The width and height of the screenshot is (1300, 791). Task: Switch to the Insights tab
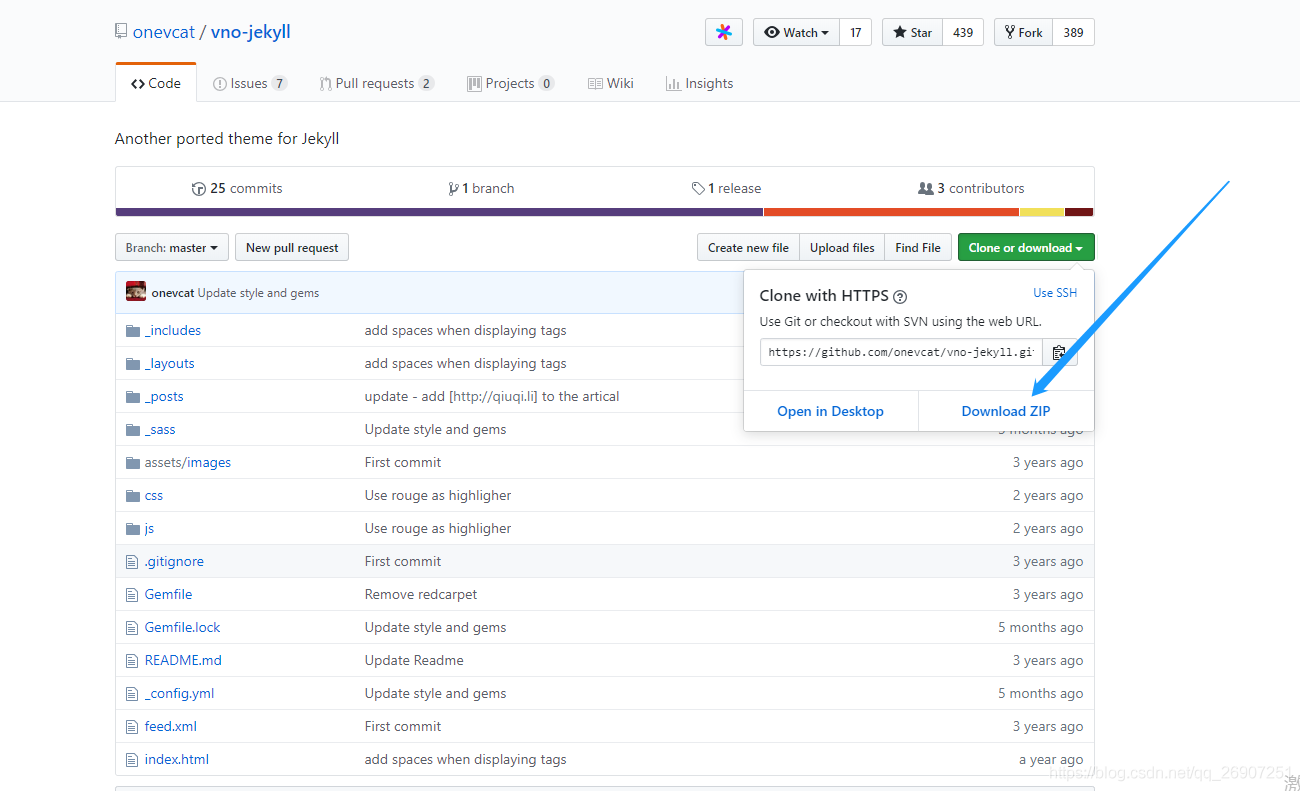point(700,83)
